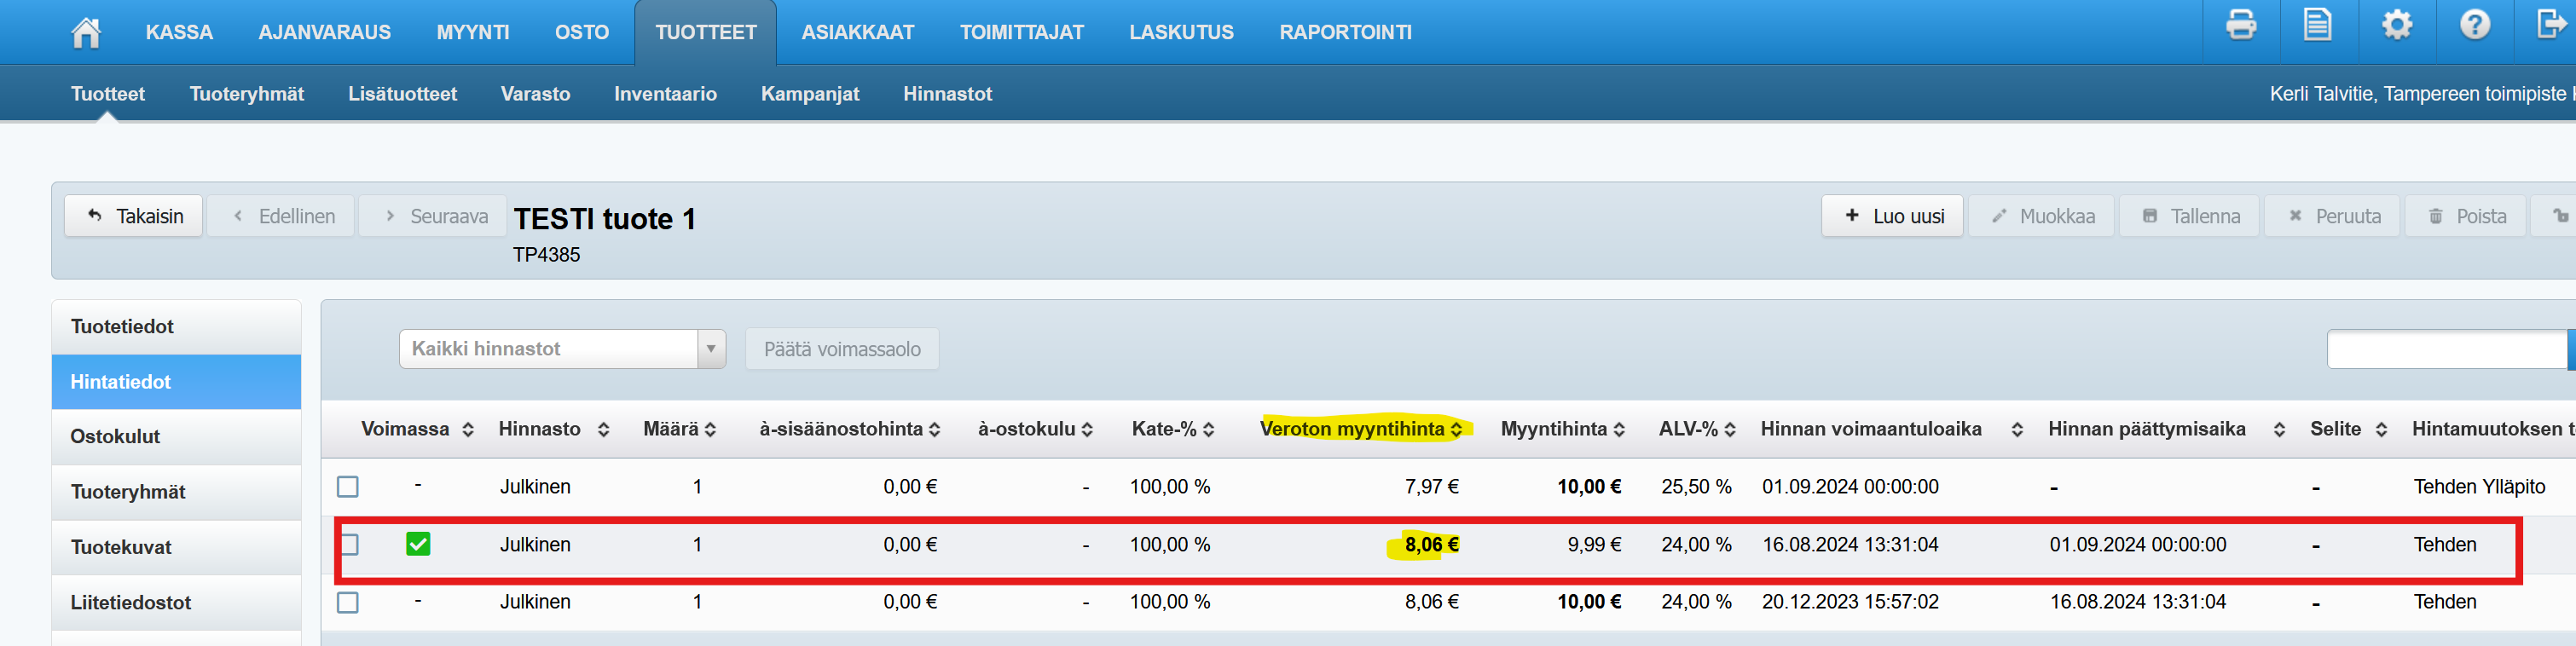Open the RAPORTOINTI main menu tab

coord(1345,33)
